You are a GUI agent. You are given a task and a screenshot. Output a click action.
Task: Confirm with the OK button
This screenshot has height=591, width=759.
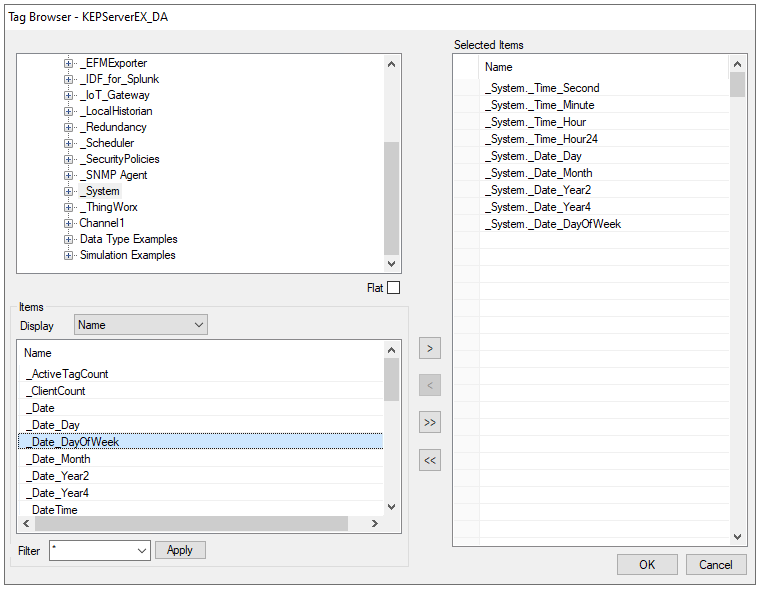pos(647,565)
